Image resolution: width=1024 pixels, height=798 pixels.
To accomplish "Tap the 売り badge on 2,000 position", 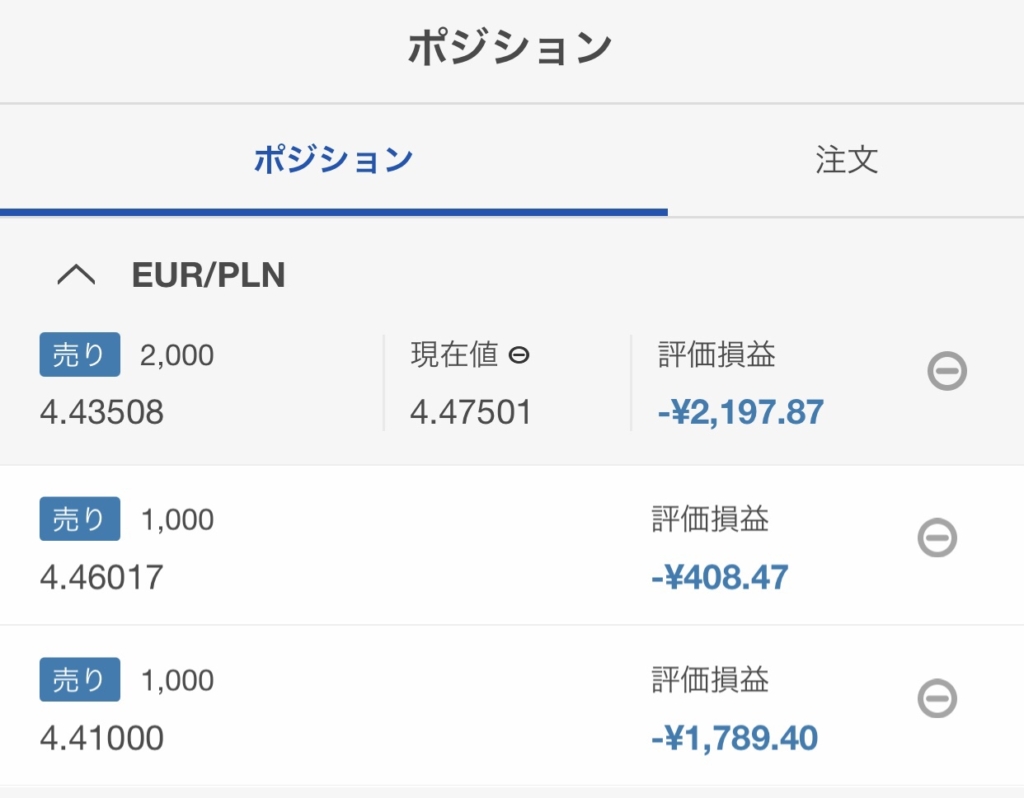I will 80,355.
